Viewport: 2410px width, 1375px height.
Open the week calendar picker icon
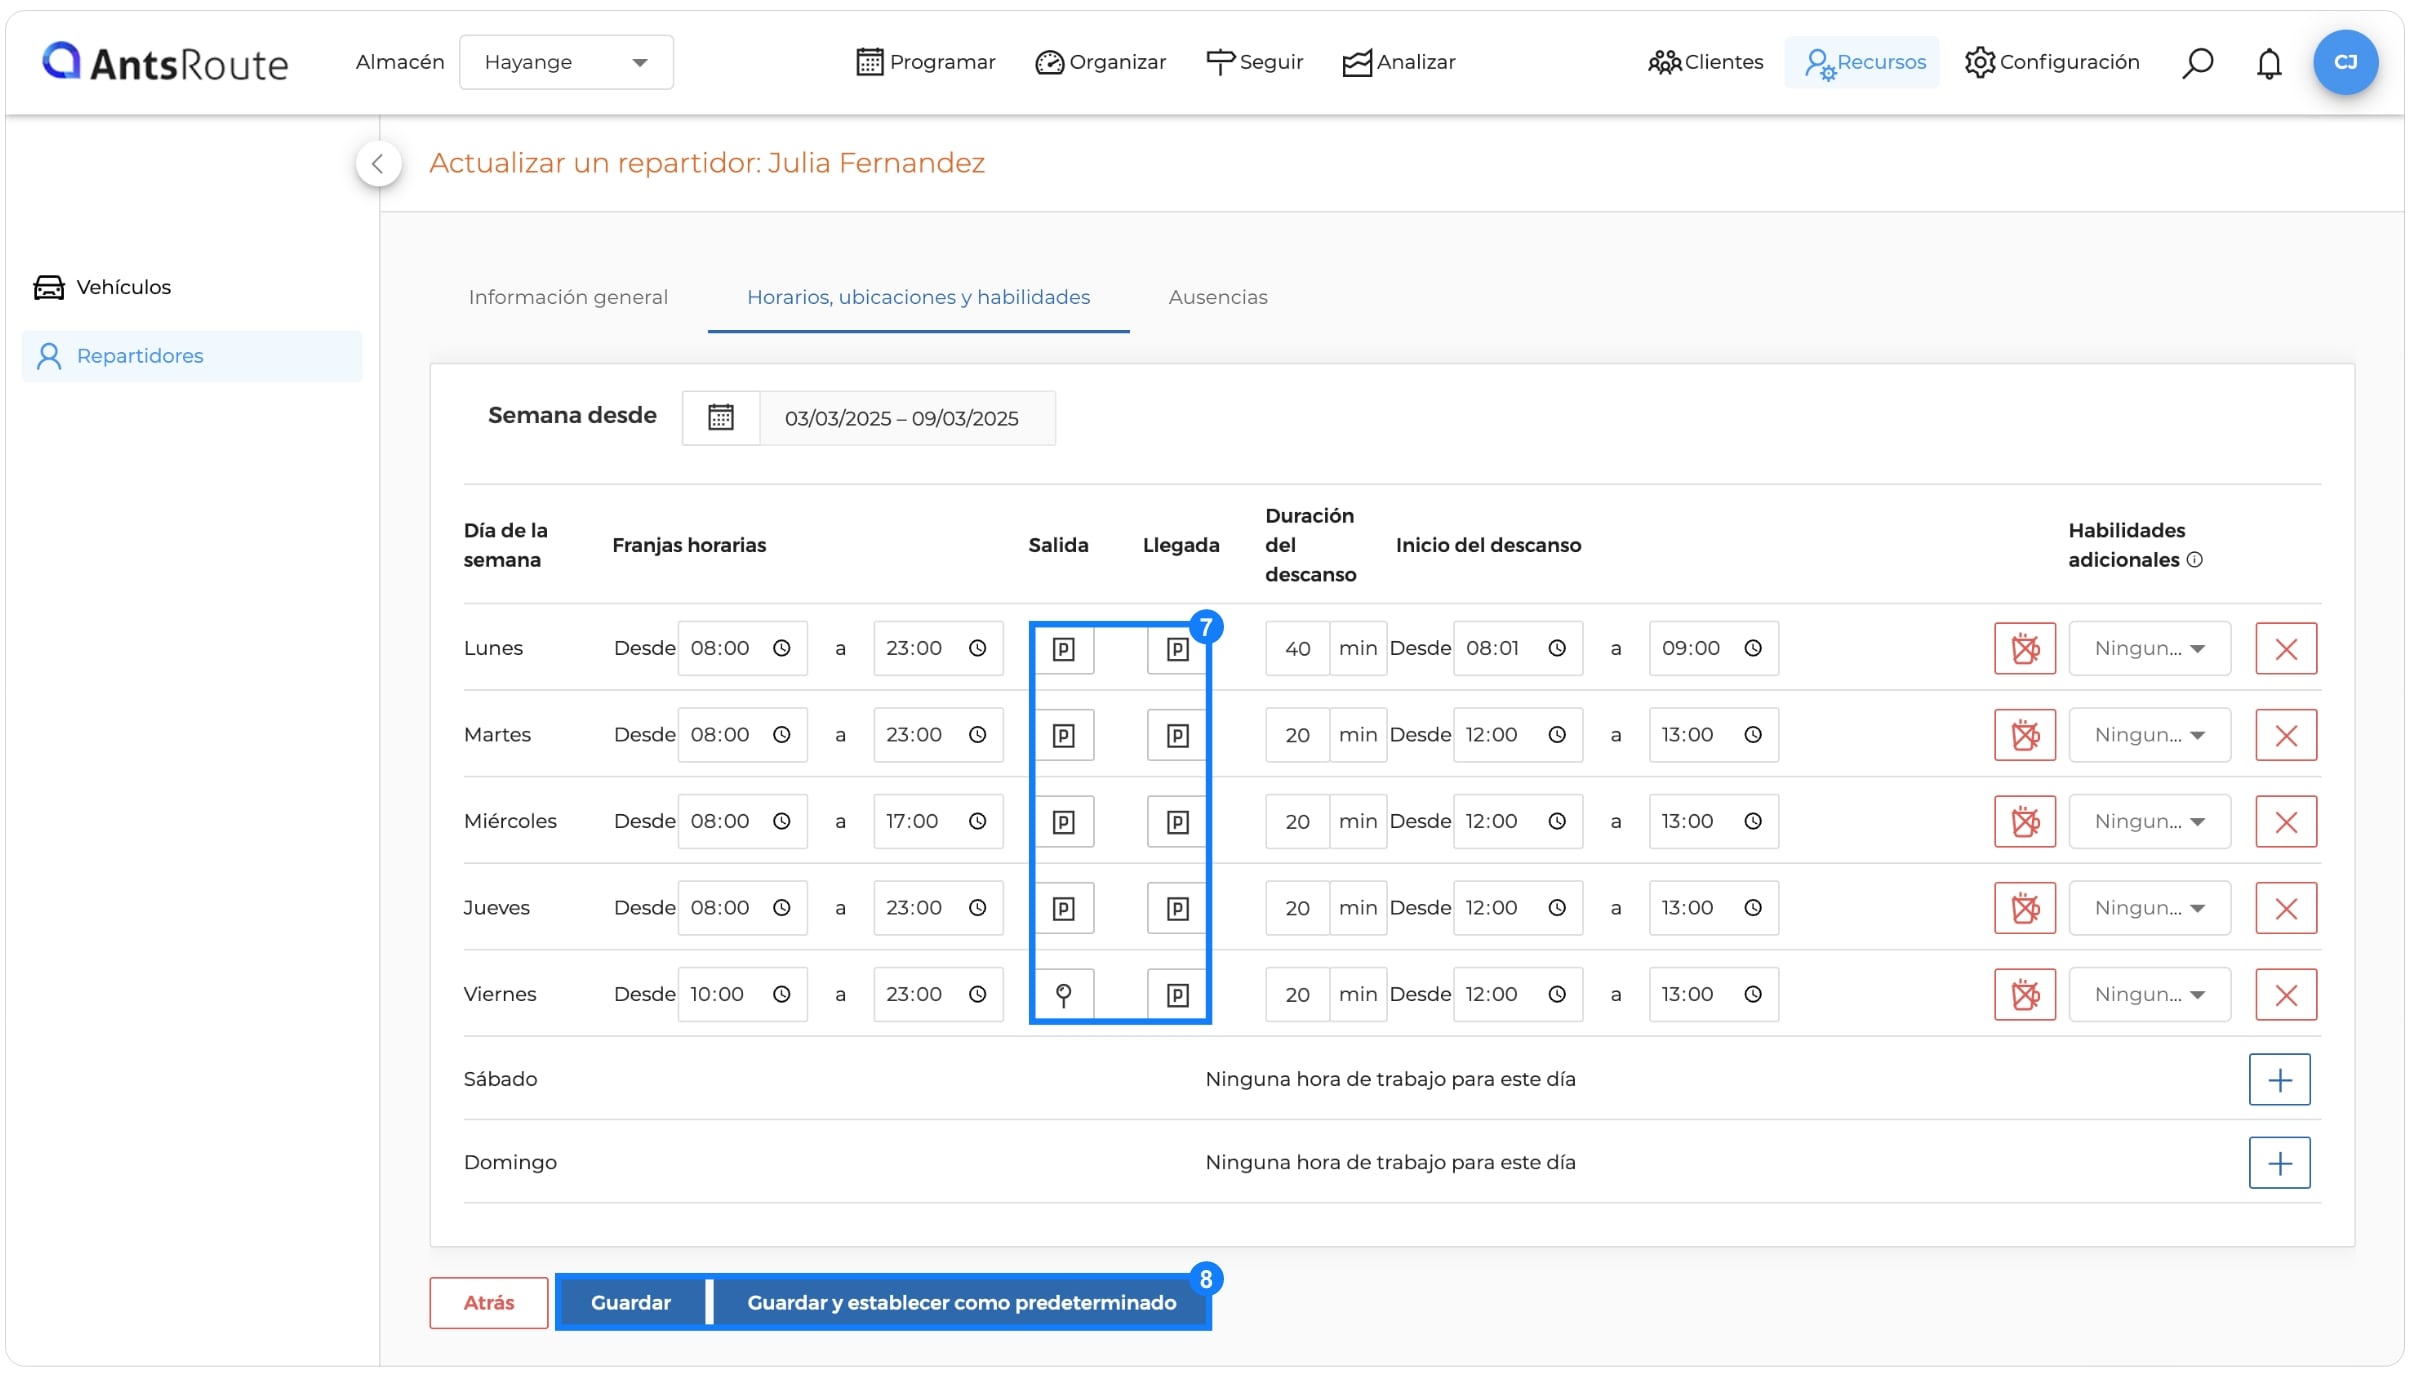coord(721,418)
